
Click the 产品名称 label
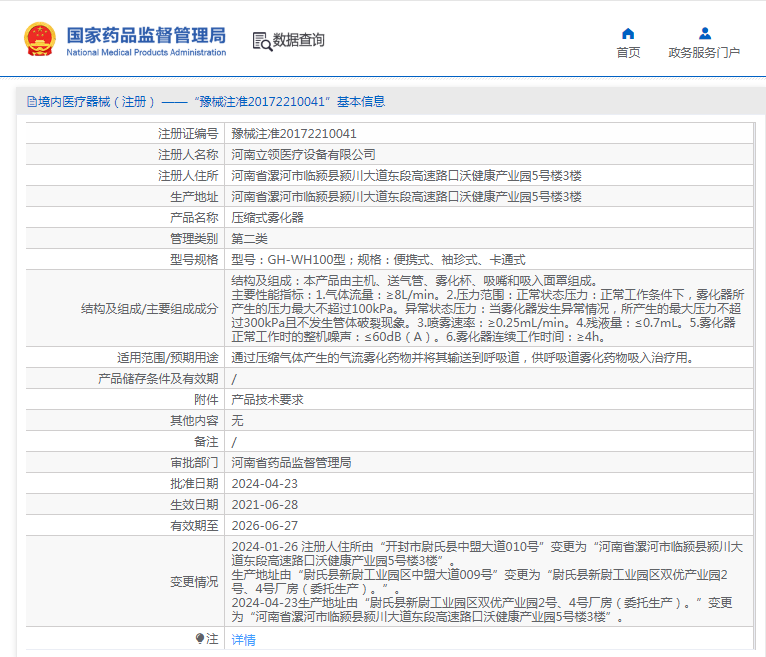point(194,218)
